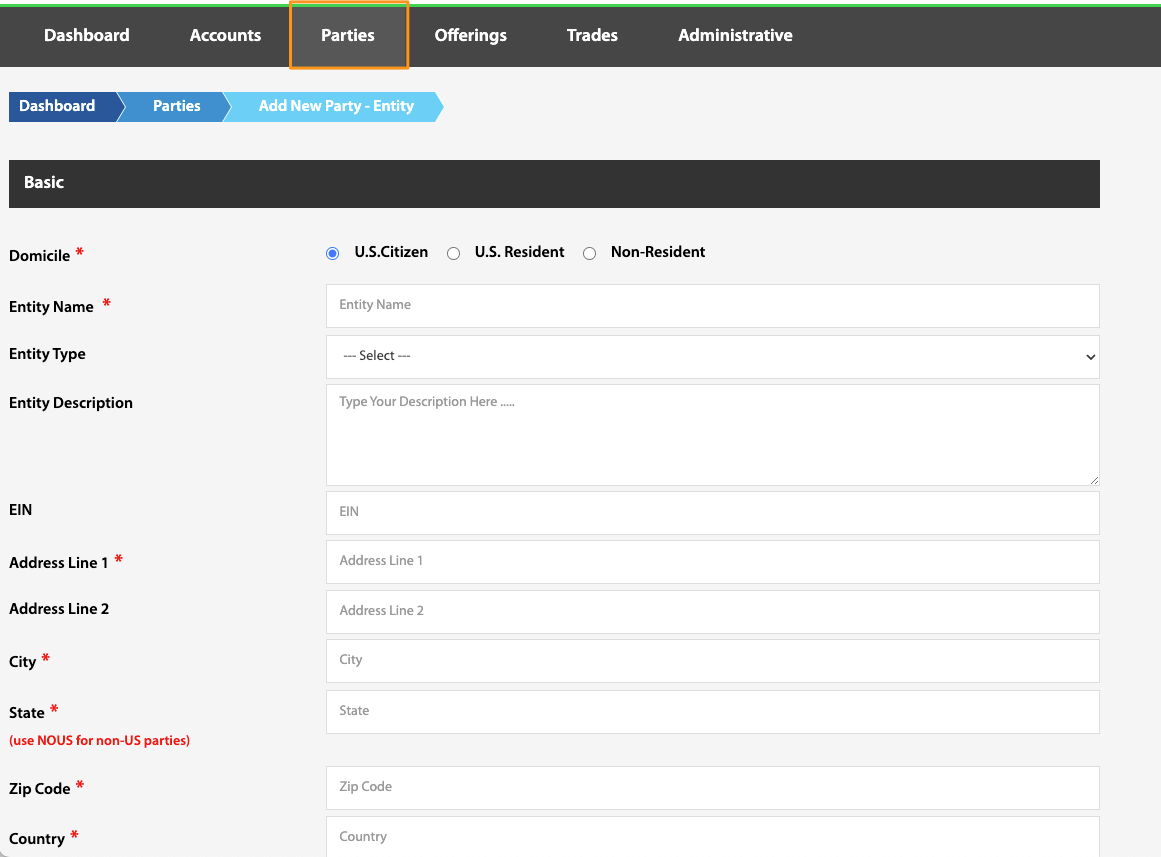Viewport: 1161px width, 857px height.
Task: Click into the Entity Description text area
Action: [712, 435]
